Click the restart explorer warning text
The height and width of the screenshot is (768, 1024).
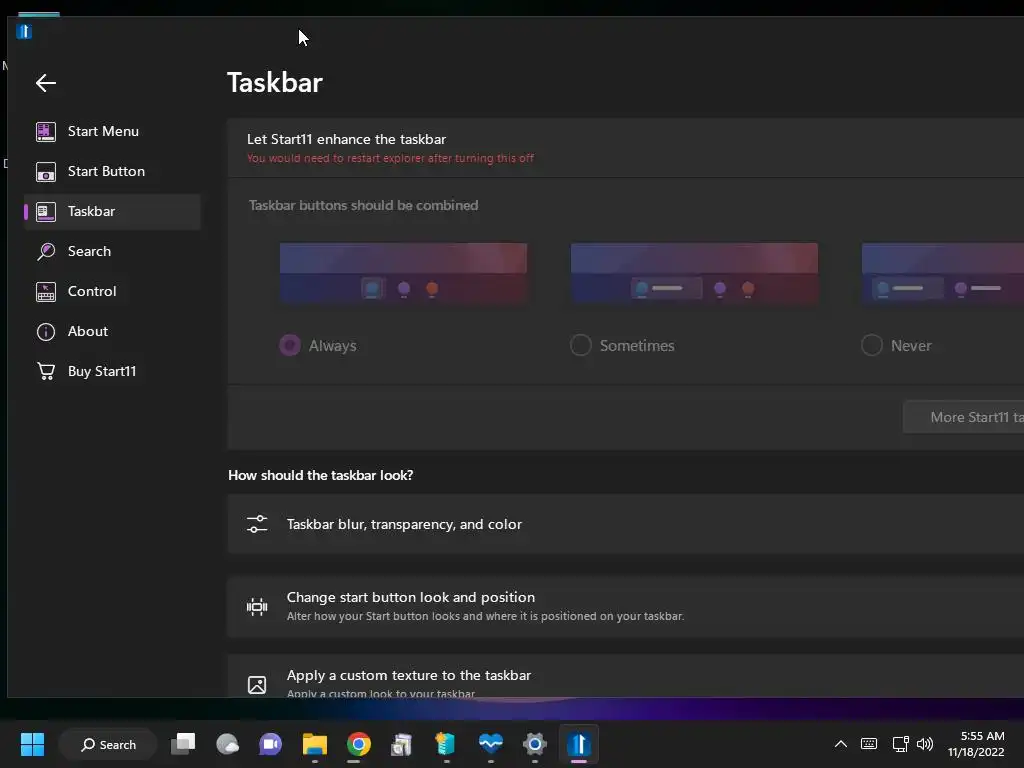[390, 158]
